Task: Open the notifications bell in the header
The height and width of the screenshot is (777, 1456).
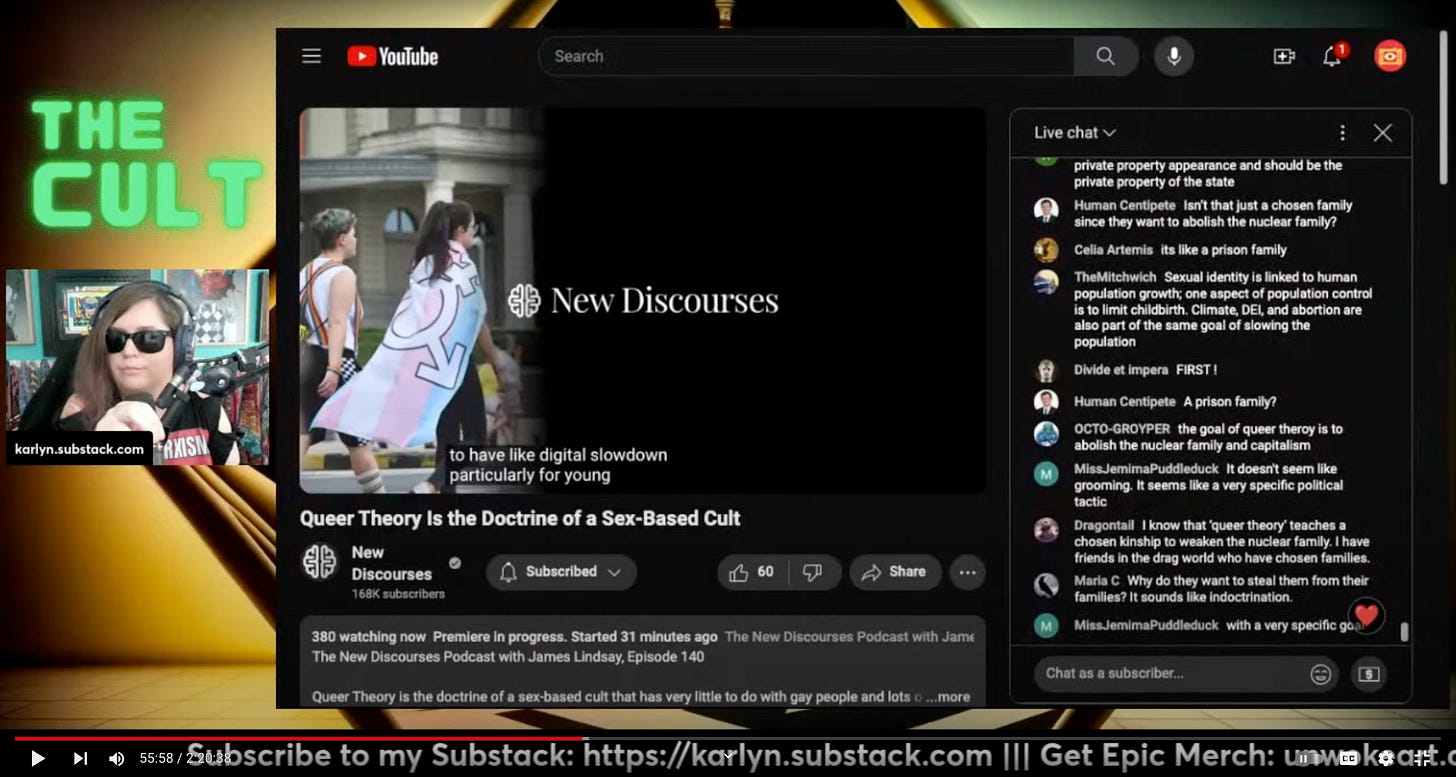Action: (x=1333, y=56)
